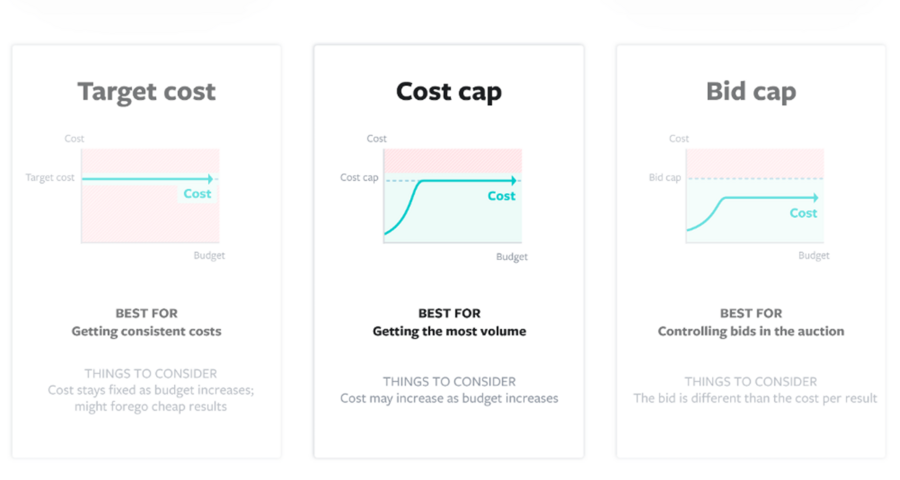This screenshot has width=900, height=480.
Task: Click 'Getting consistent costs' text
Action: [x=146, y=331]
